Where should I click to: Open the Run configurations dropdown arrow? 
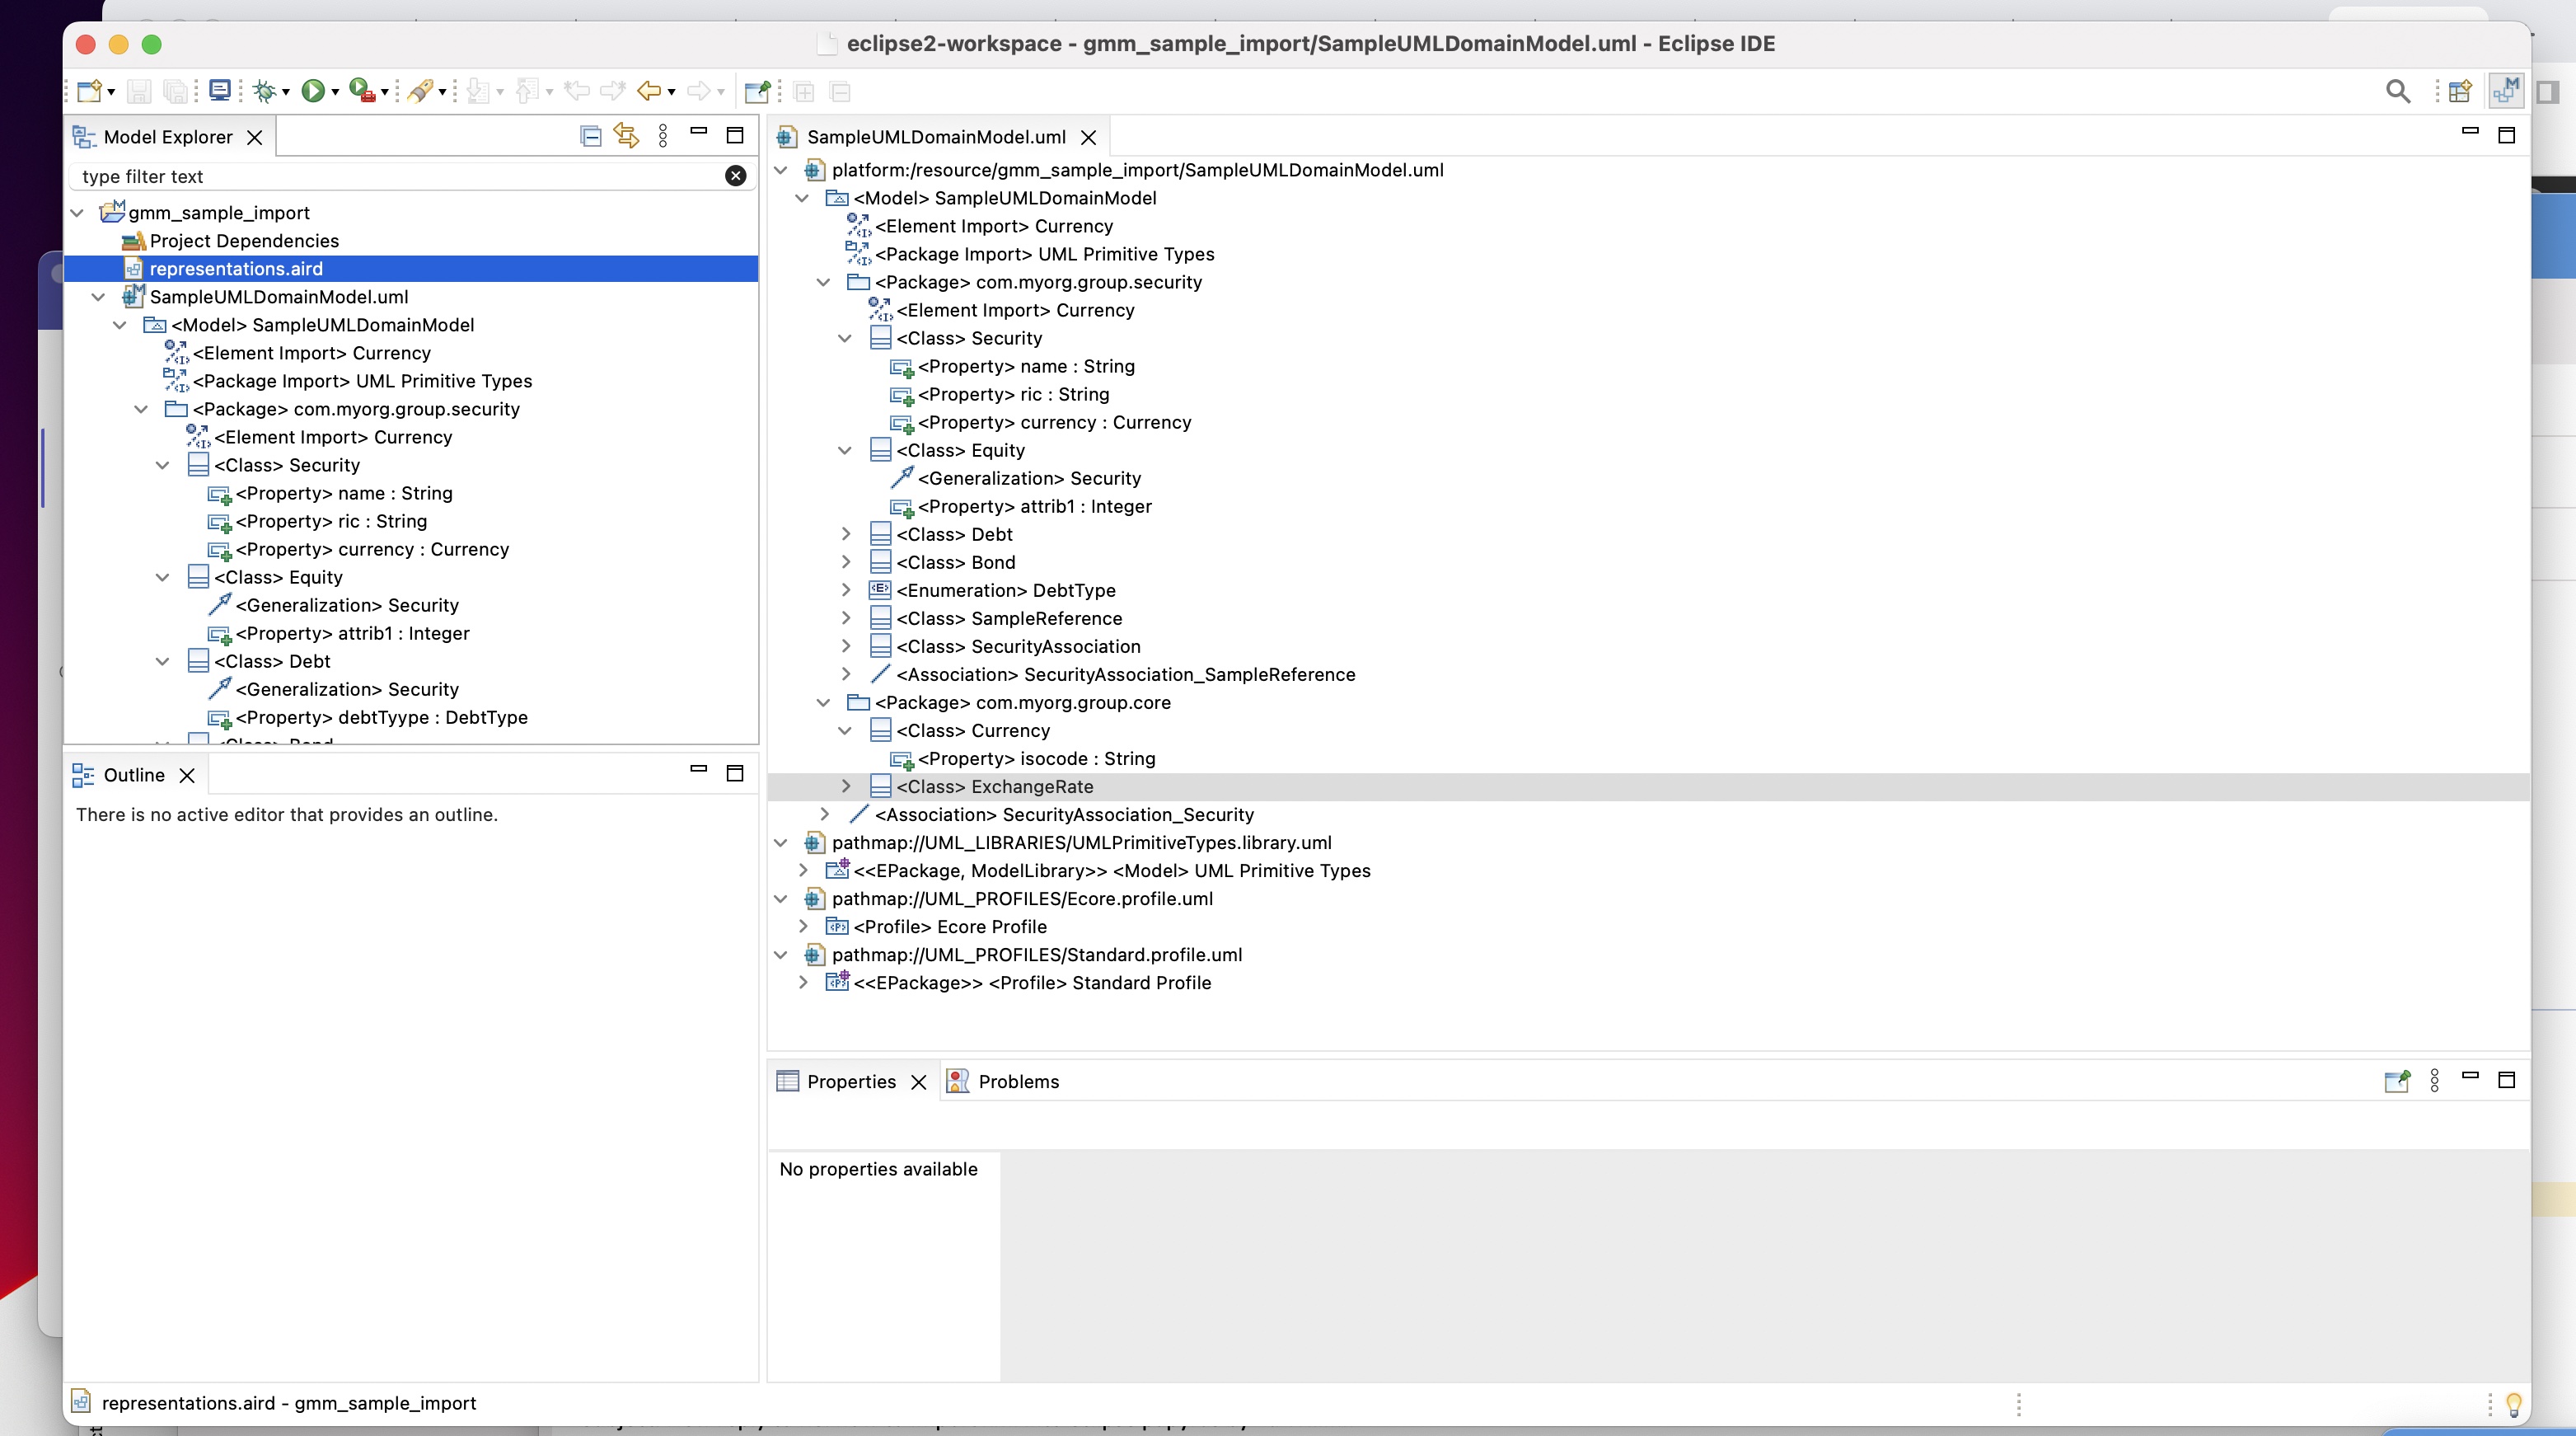pos(335,93)
